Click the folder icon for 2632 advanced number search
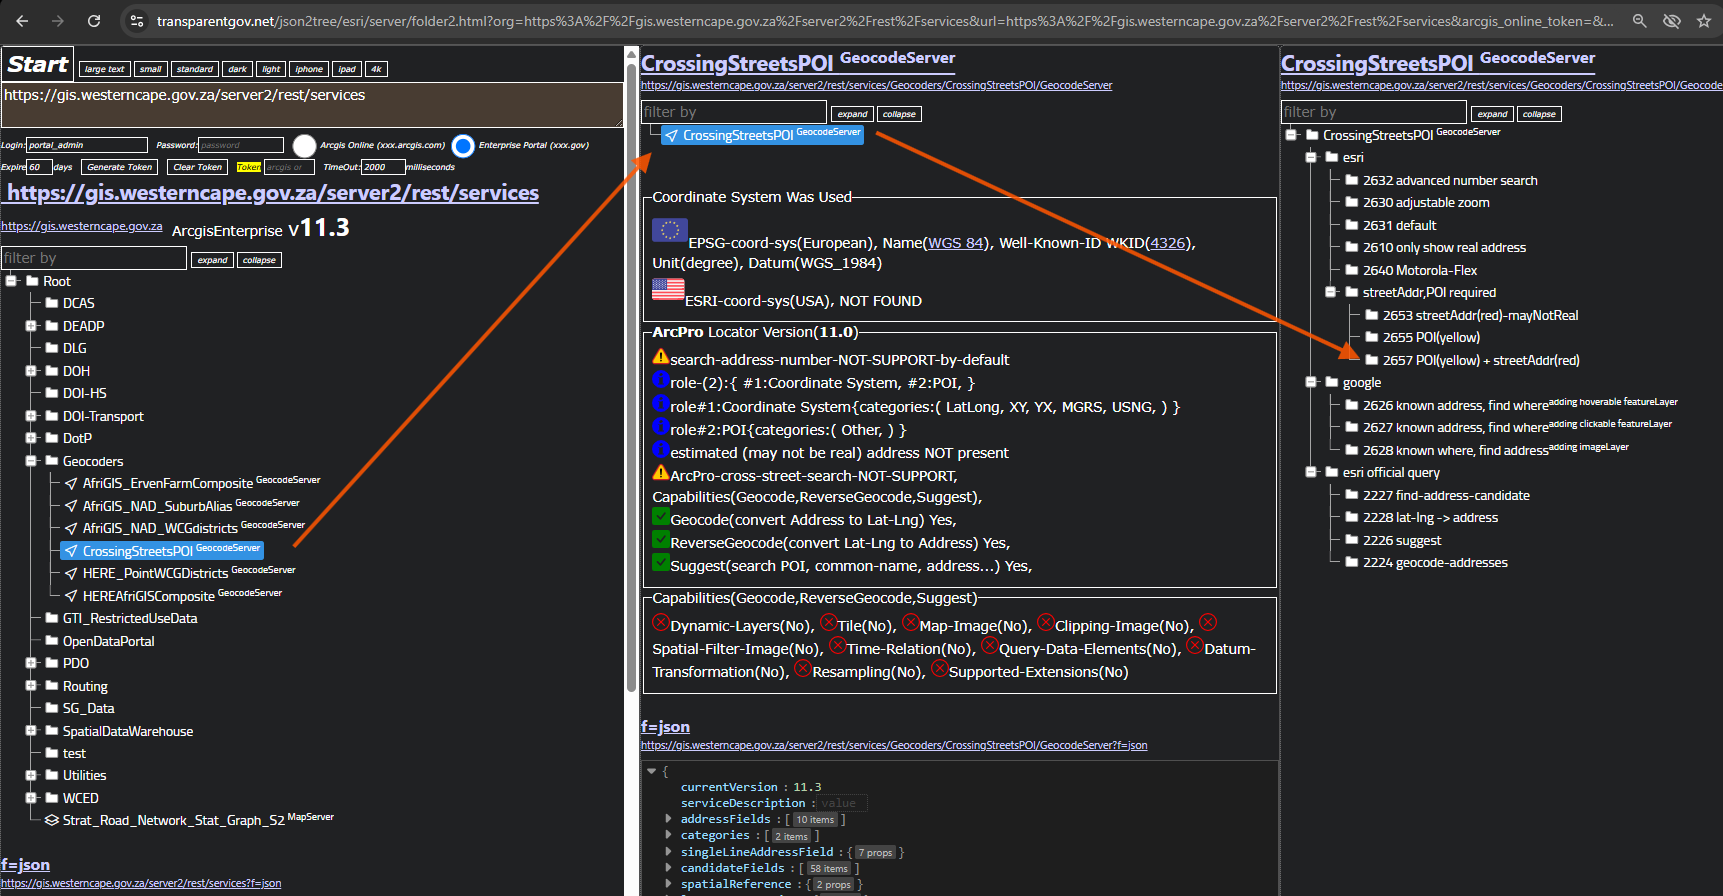Viewport: 1723px width, 896px height. point(1351,180)
